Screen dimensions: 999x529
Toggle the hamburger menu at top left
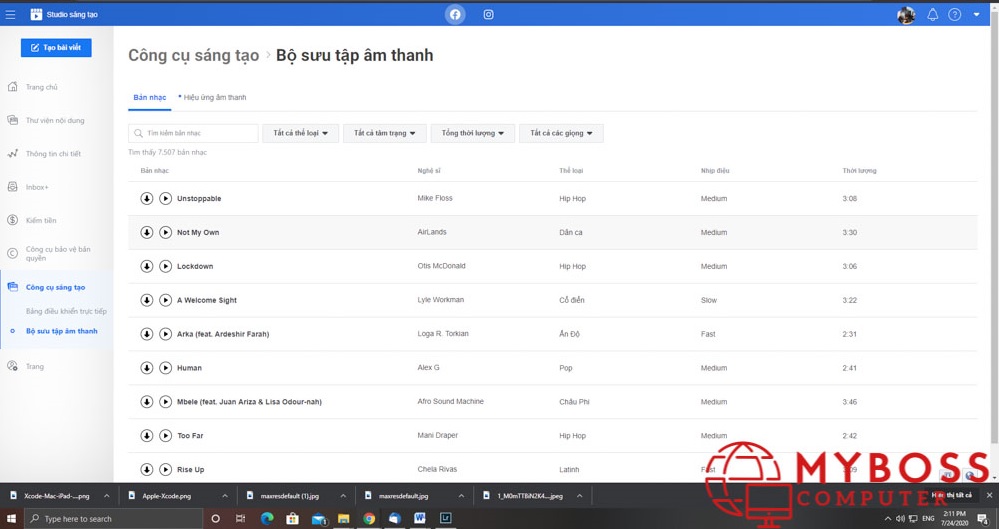(x=11, y=15)
